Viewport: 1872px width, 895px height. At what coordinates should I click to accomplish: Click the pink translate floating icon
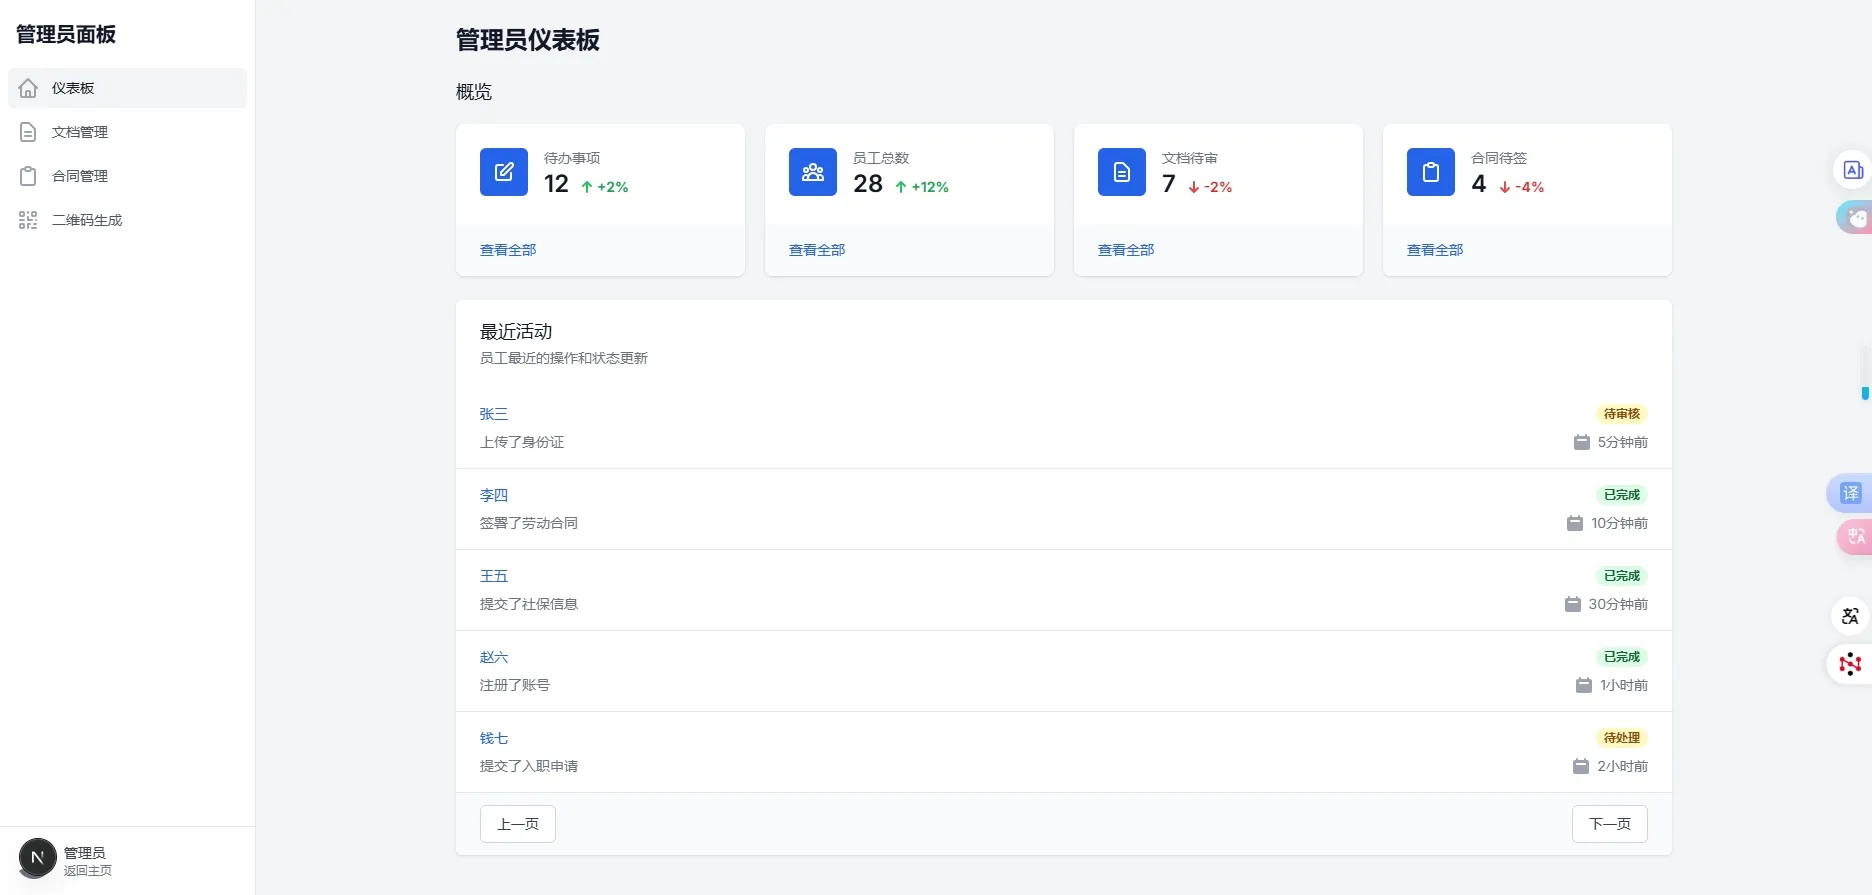click(x=1855, y=536)
